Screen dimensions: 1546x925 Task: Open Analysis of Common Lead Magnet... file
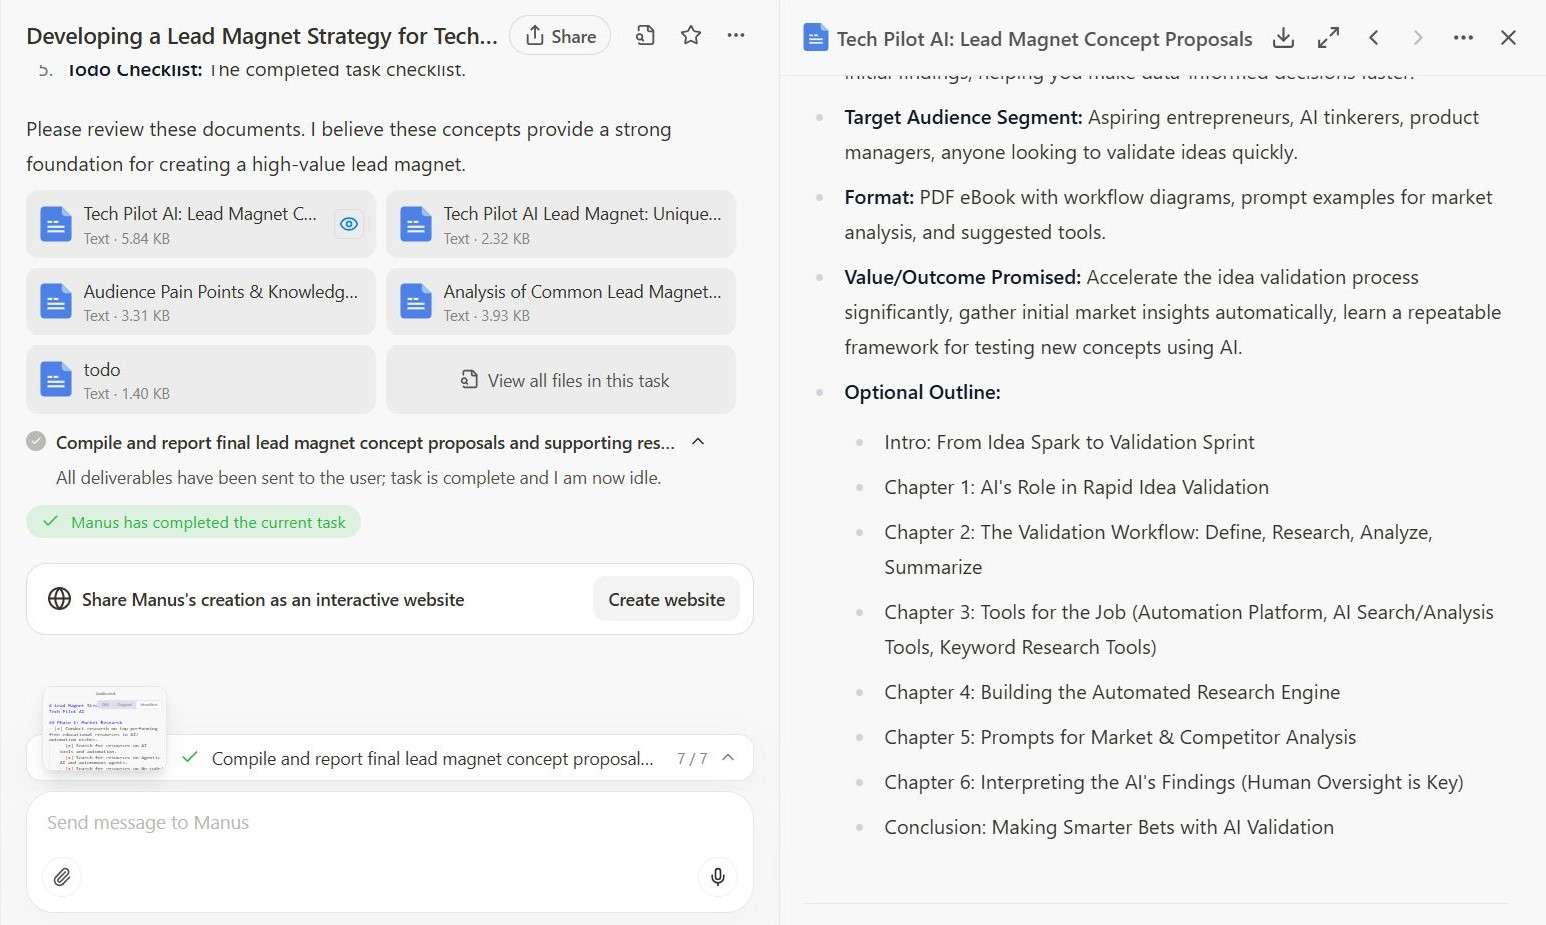[561, 302]
